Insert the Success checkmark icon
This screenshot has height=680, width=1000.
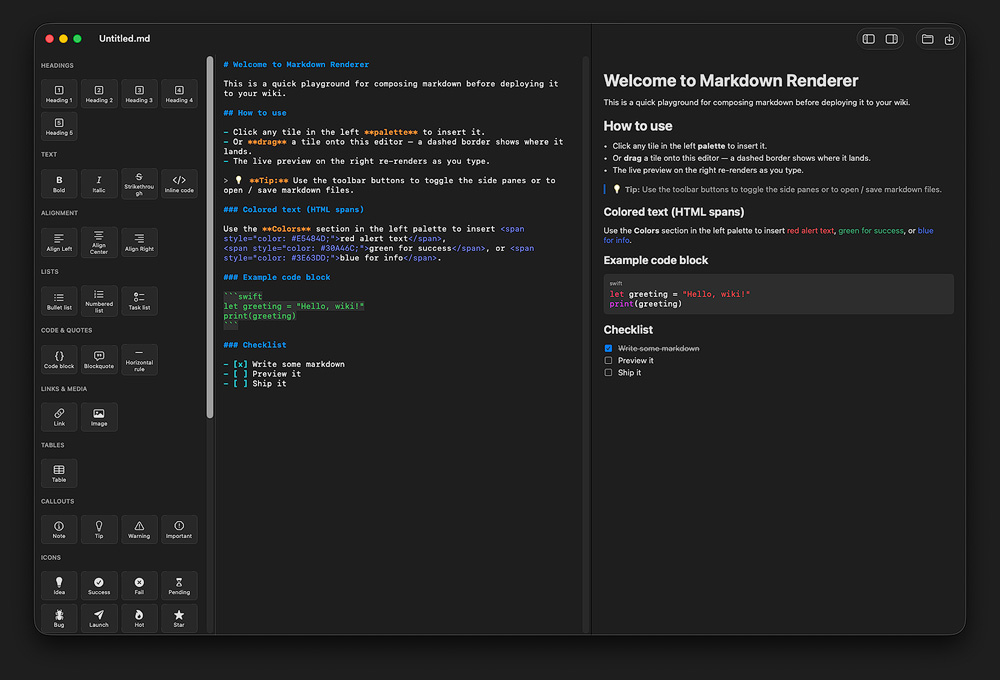coord(99,586)
